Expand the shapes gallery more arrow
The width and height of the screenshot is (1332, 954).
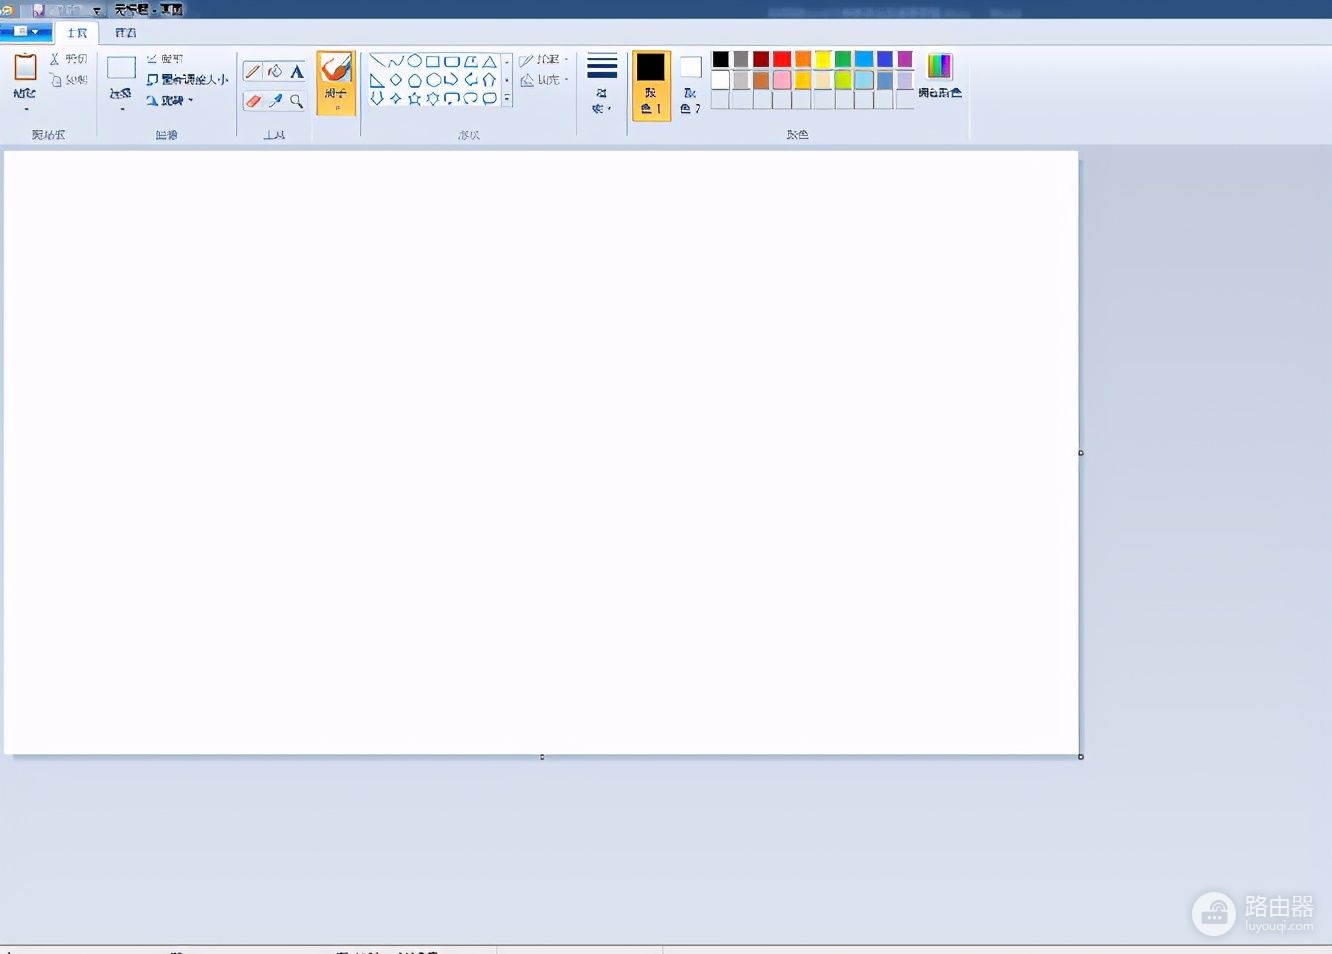(507, 99)
